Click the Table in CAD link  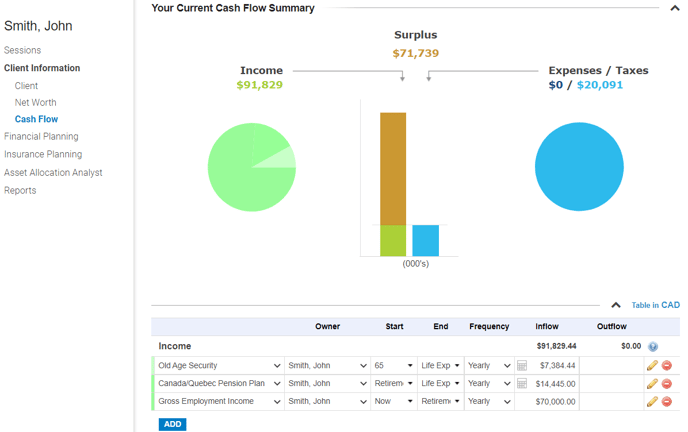point(655,305)
